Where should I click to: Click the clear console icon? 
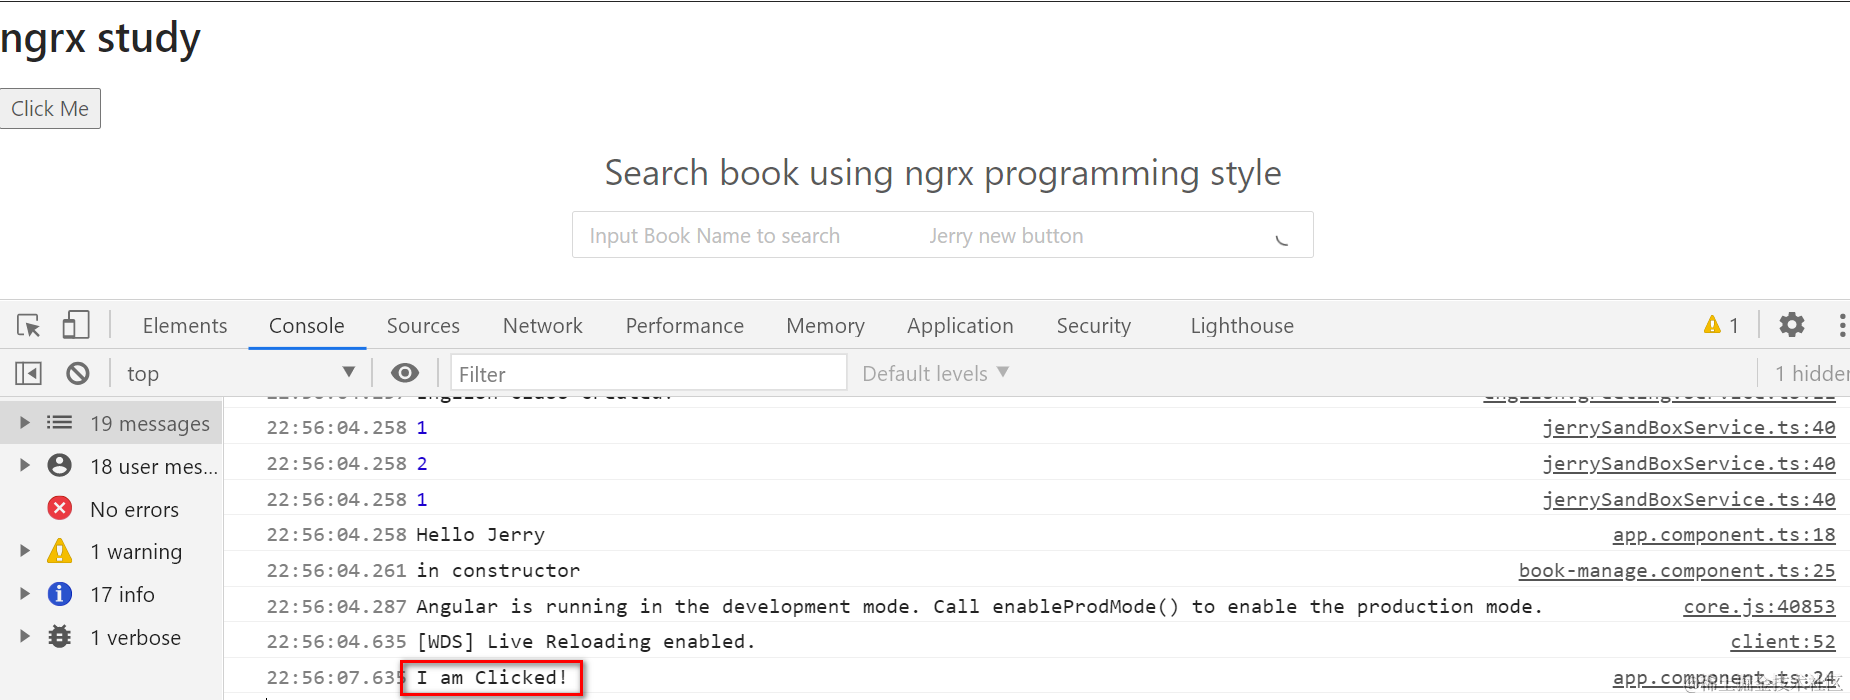click(78, 373)
